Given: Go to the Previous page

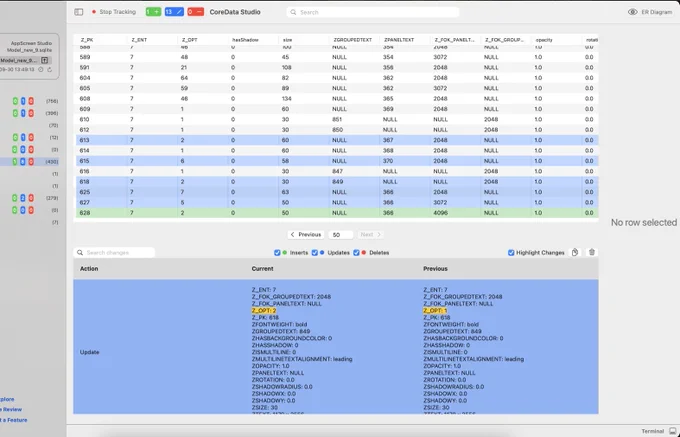Looking at the screenshot, I should click(x=305, y=235).
